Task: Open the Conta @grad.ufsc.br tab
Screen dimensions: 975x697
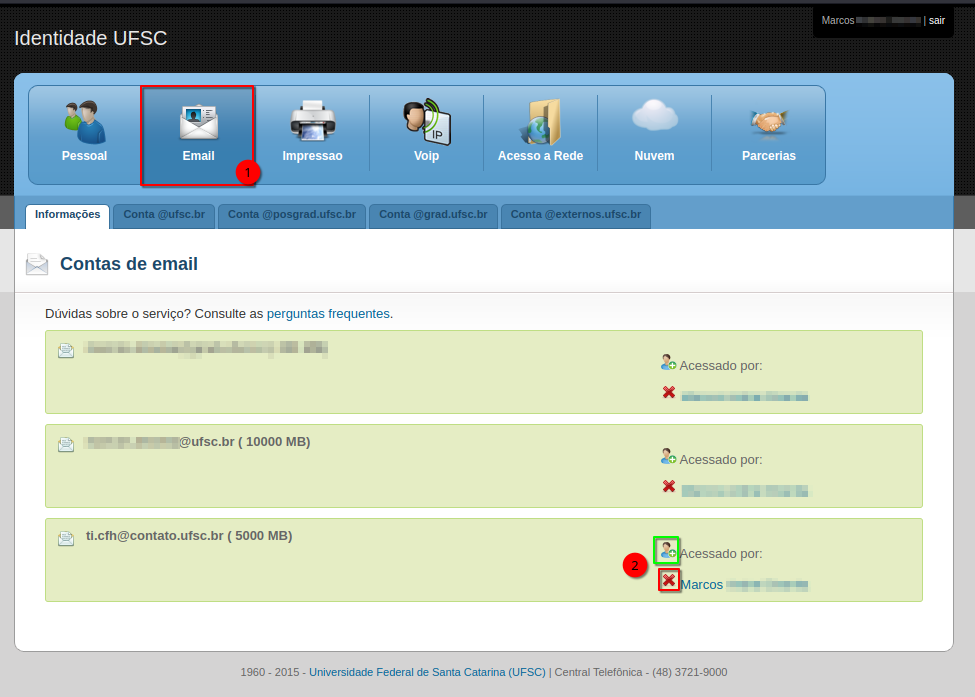Action: [433, 215]
